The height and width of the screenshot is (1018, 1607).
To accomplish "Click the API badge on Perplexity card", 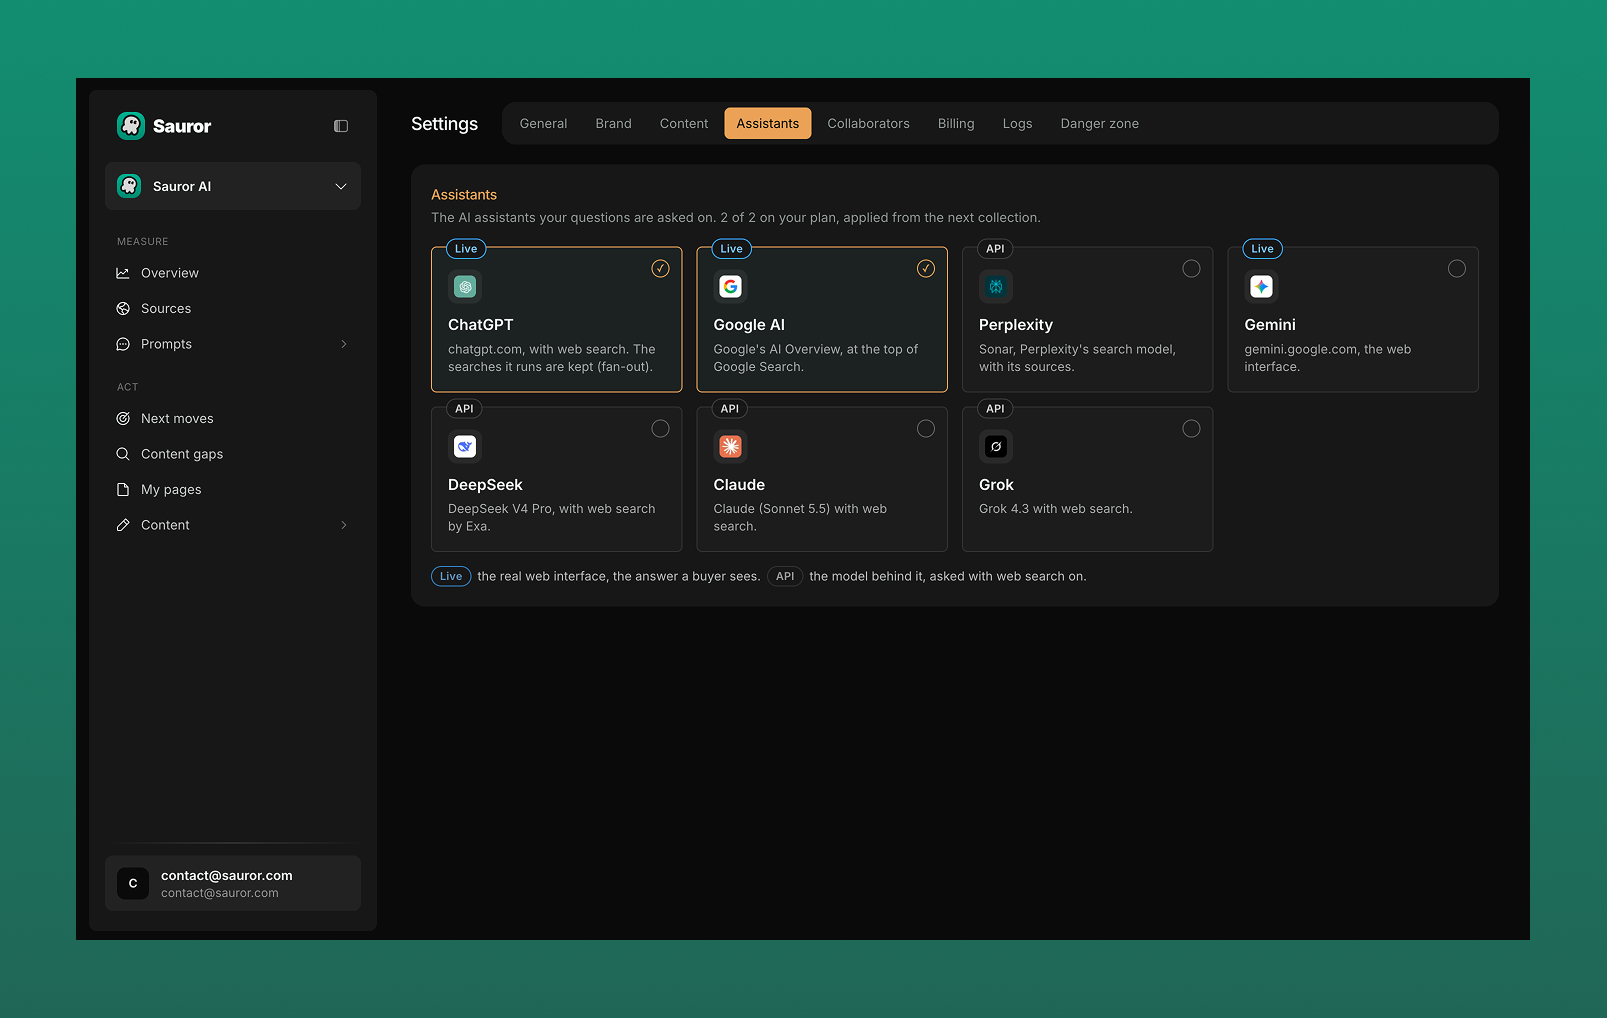I will pyautogui.click(x=995, y=249).
